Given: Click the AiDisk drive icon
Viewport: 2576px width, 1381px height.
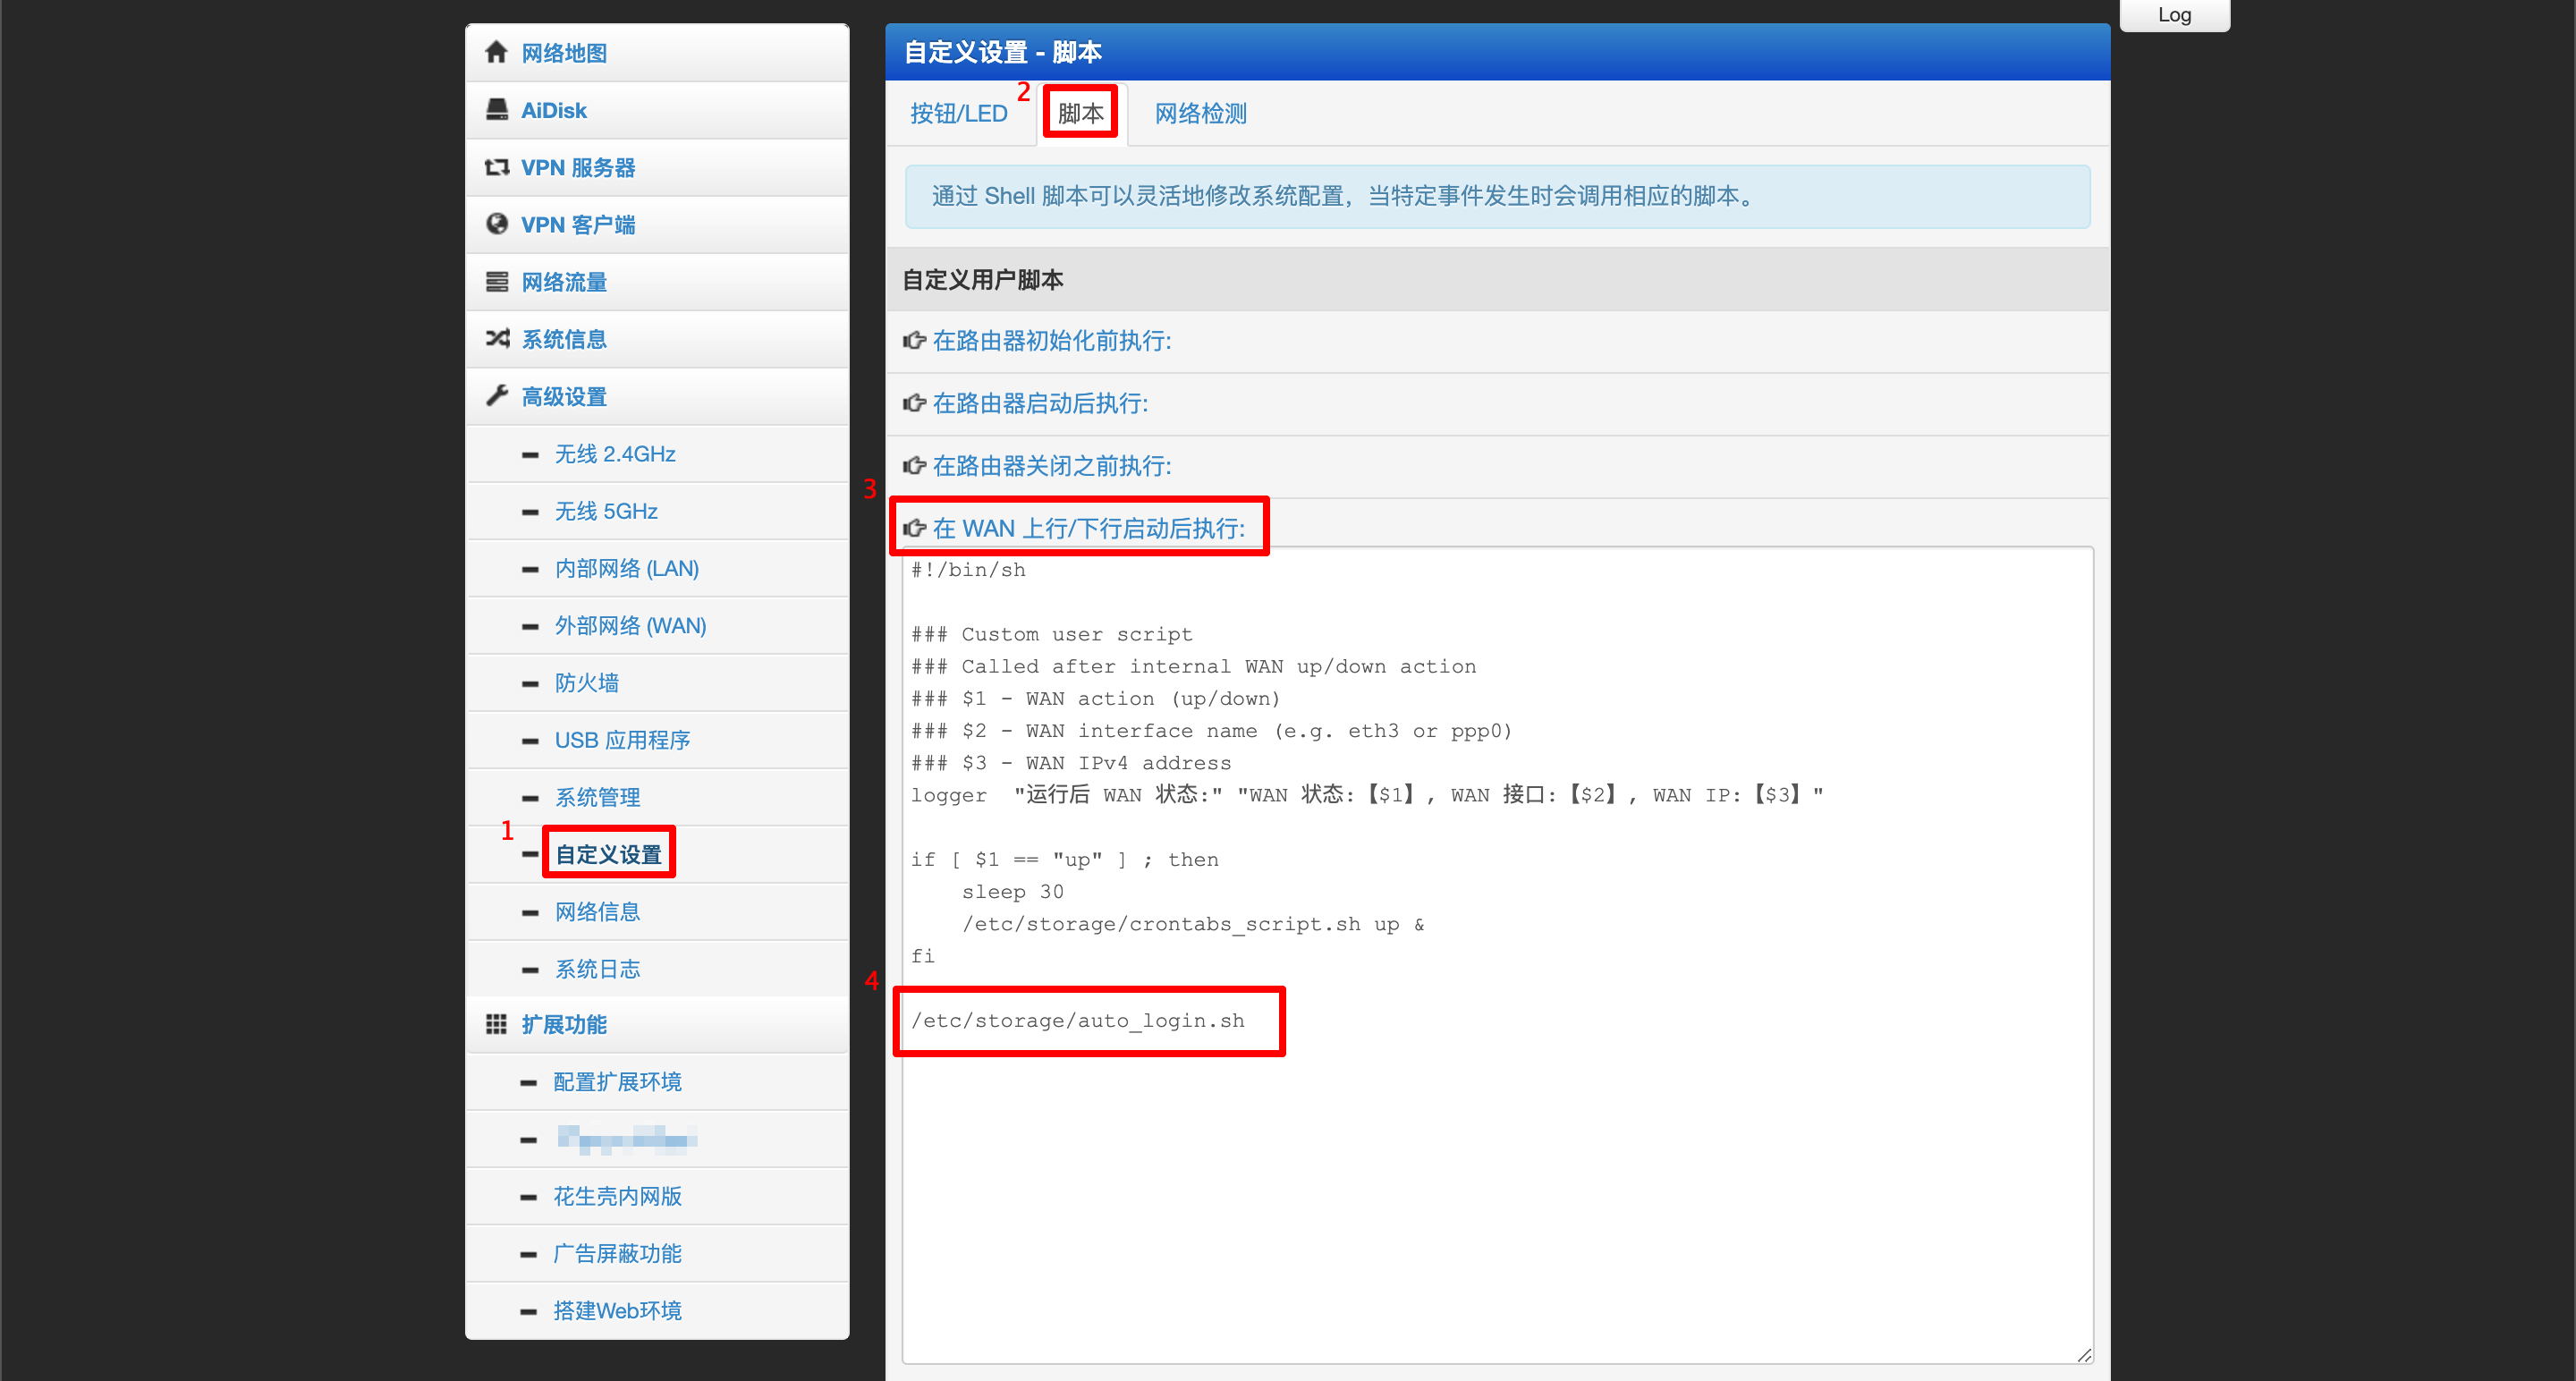Looking at the screenshot, I should coord(496,109).
